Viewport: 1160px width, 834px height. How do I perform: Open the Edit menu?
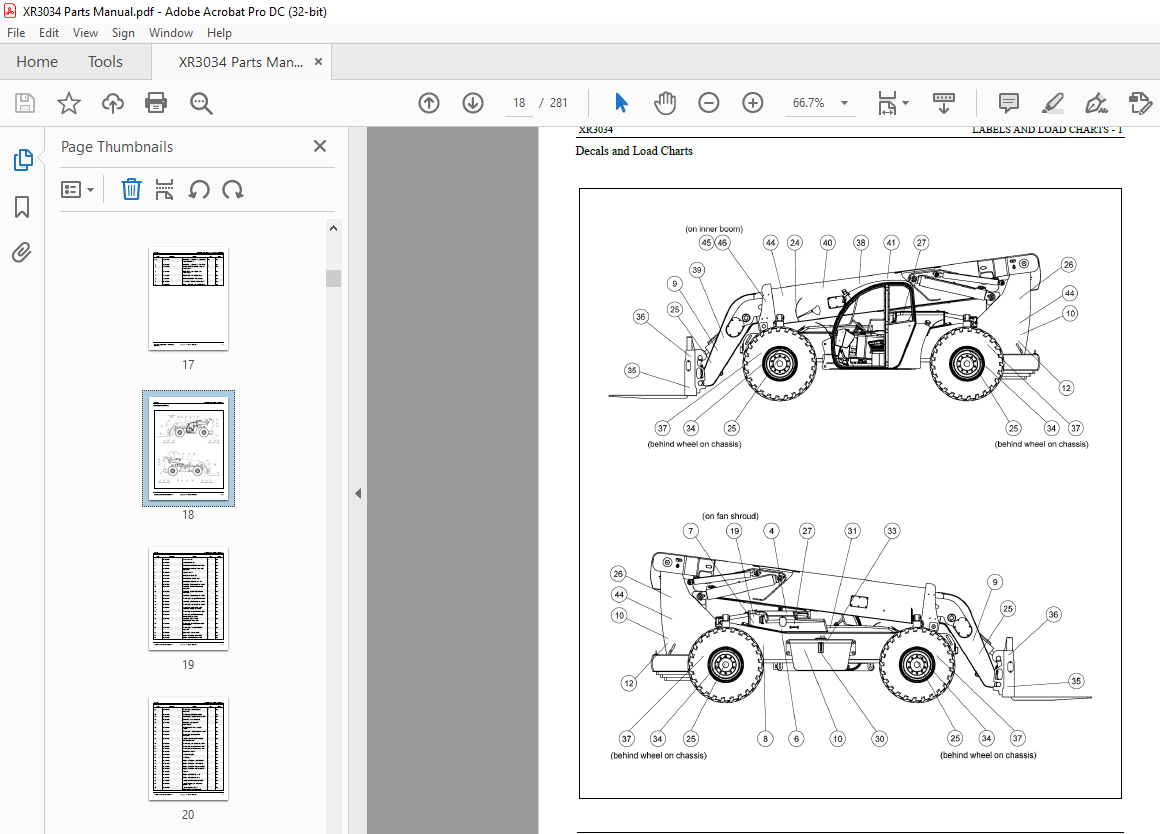click(x=49, y=33)
